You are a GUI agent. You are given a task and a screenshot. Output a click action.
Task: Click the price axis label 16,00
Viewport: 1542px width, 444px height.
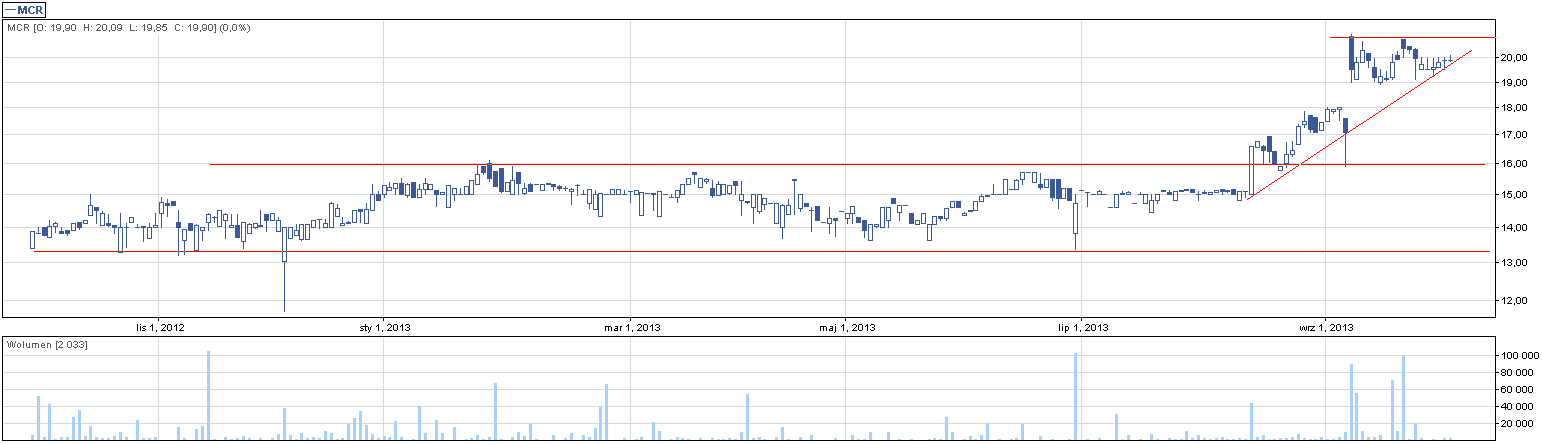(x=1515, y=163)
